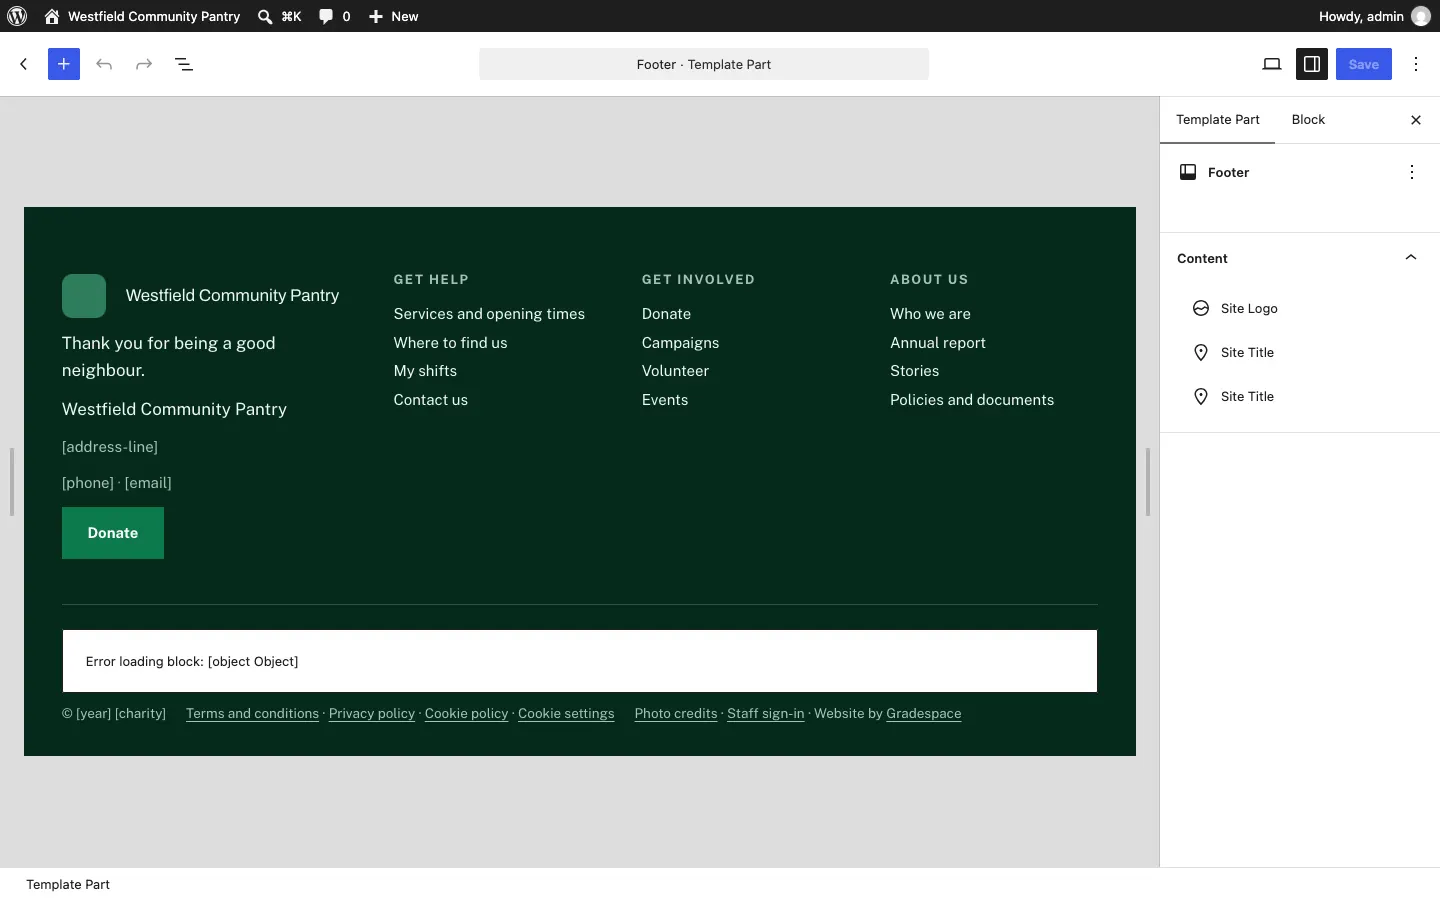Close the Settings sidebar
1440x900 pixels.
coord(1416,120)
